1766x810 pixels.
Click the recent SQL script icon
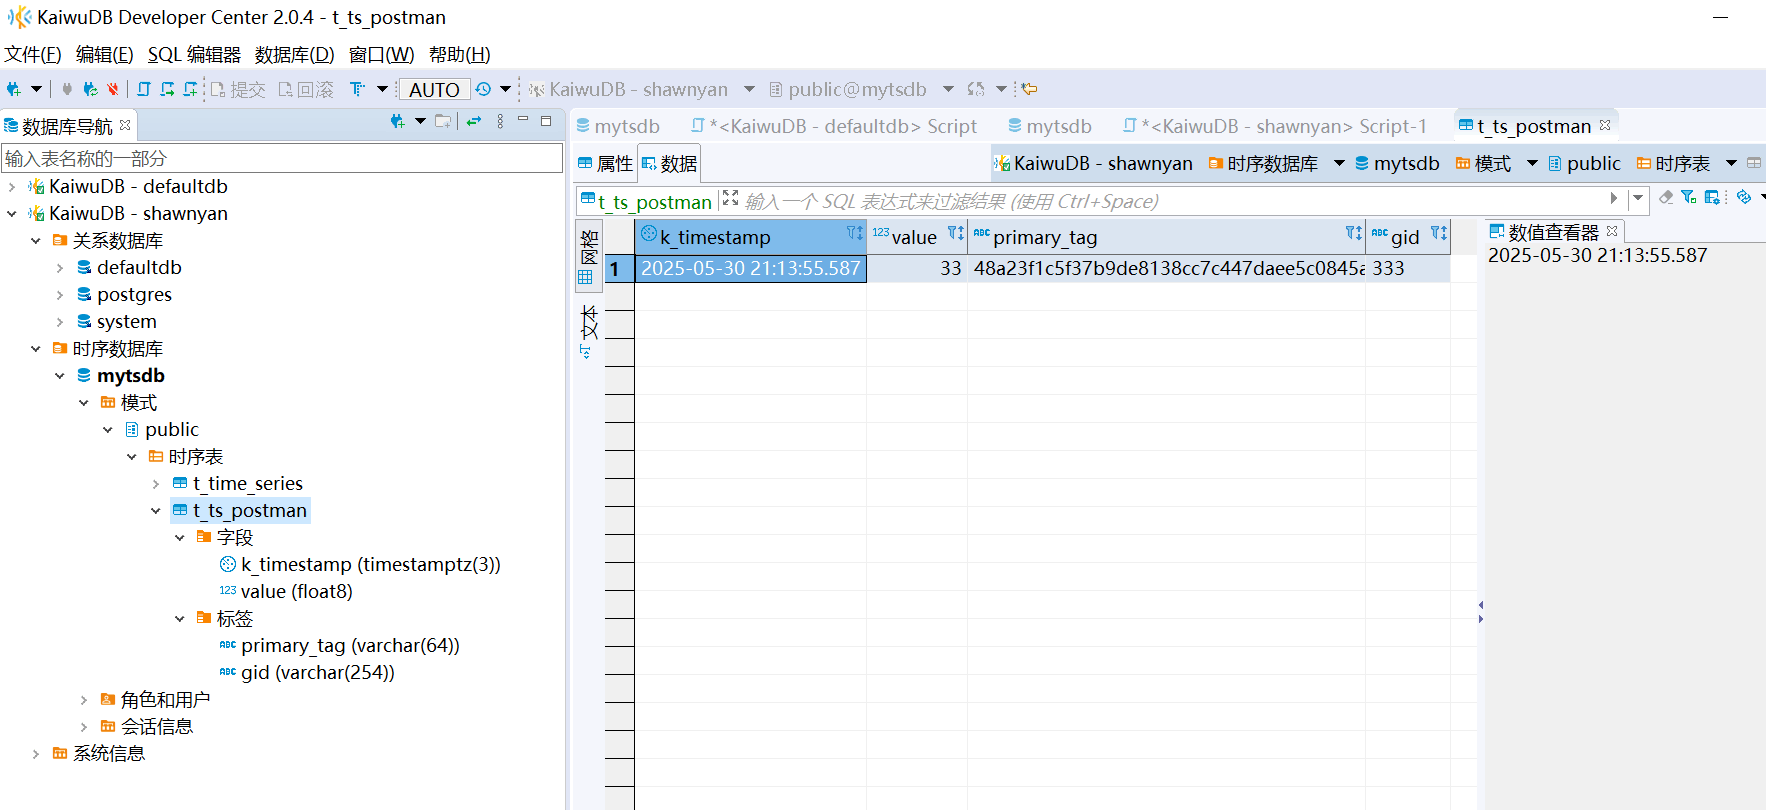click(167, 89)
